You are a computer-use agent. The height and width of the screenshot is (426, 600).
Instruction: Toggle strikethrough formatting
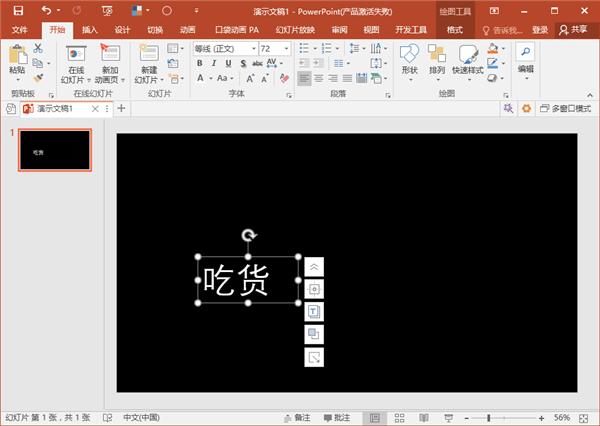(257, 63)
